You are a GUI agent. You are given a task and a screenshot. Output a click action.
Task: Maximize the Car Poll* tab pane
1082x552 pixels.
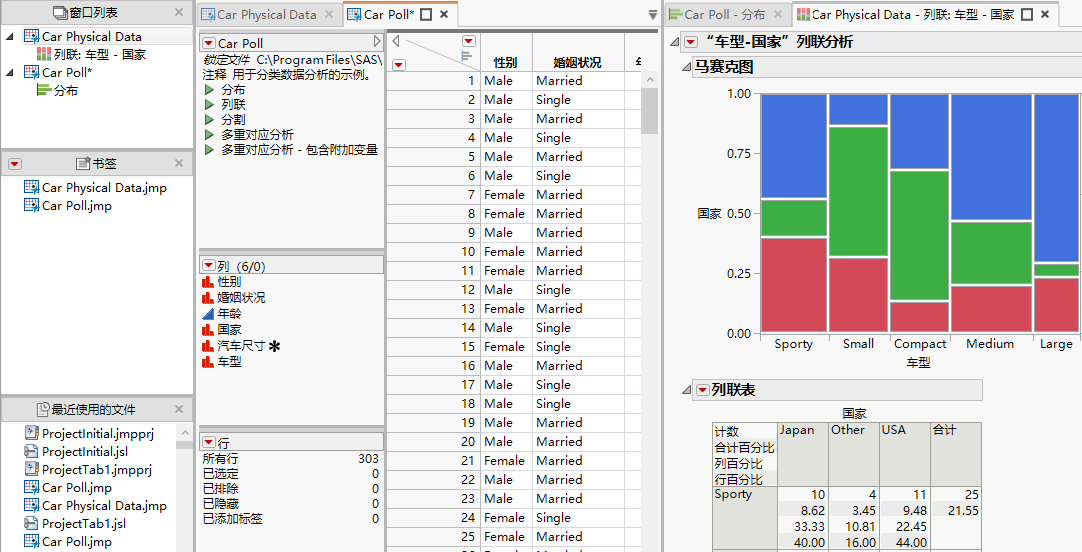426,14
